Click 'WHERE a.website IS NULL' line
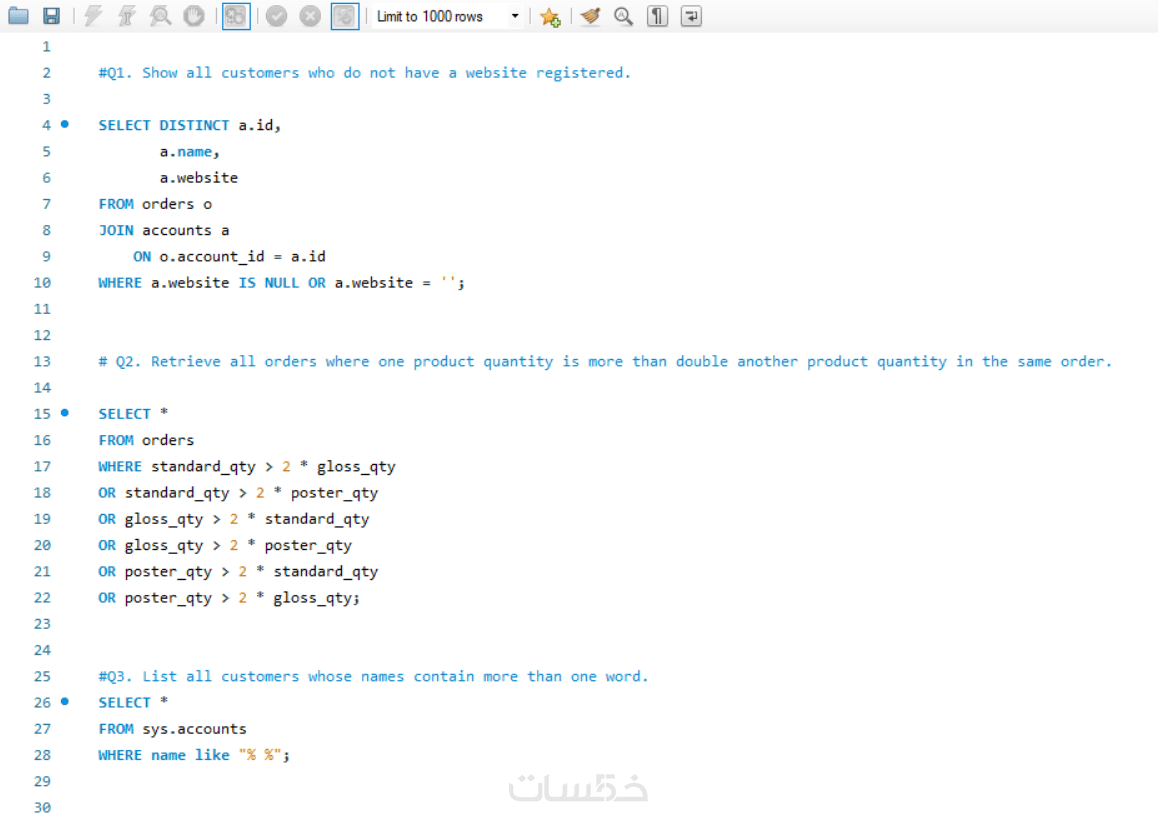 point(281,283)
